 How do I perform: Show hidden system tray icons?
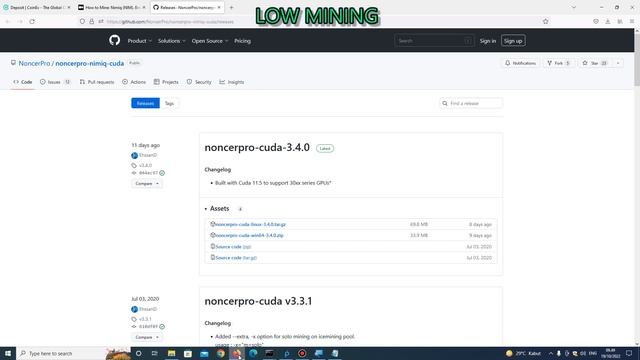coord(551,353)
